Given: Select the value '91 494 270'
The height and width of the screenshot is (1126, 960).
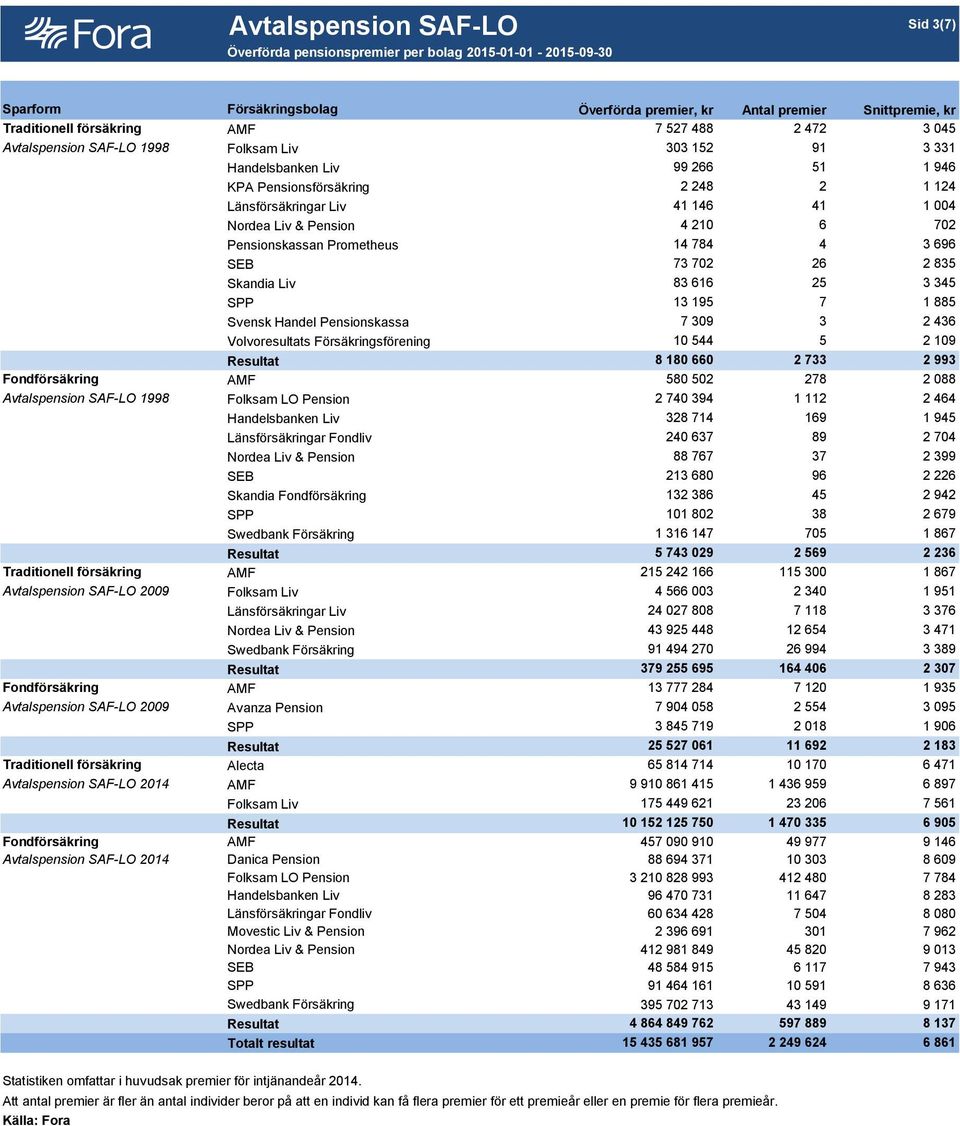Looking at the screenshot, I should (x=680, y=649).
